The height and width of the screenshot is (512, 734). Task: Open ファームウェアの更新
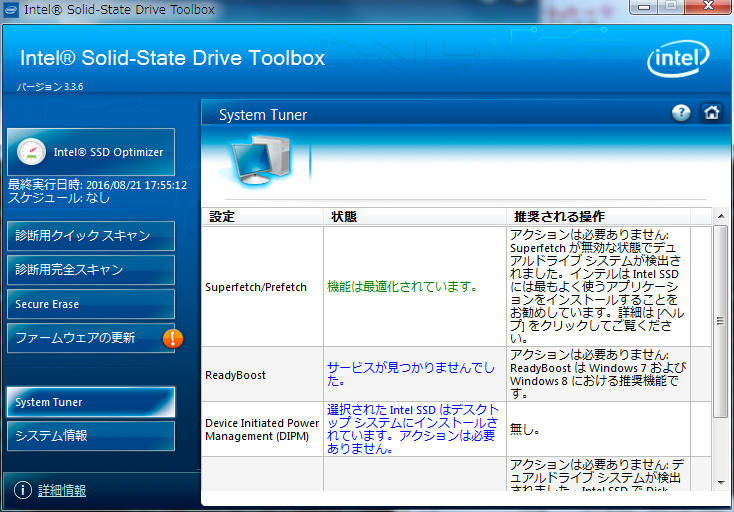tap(91, 338)
